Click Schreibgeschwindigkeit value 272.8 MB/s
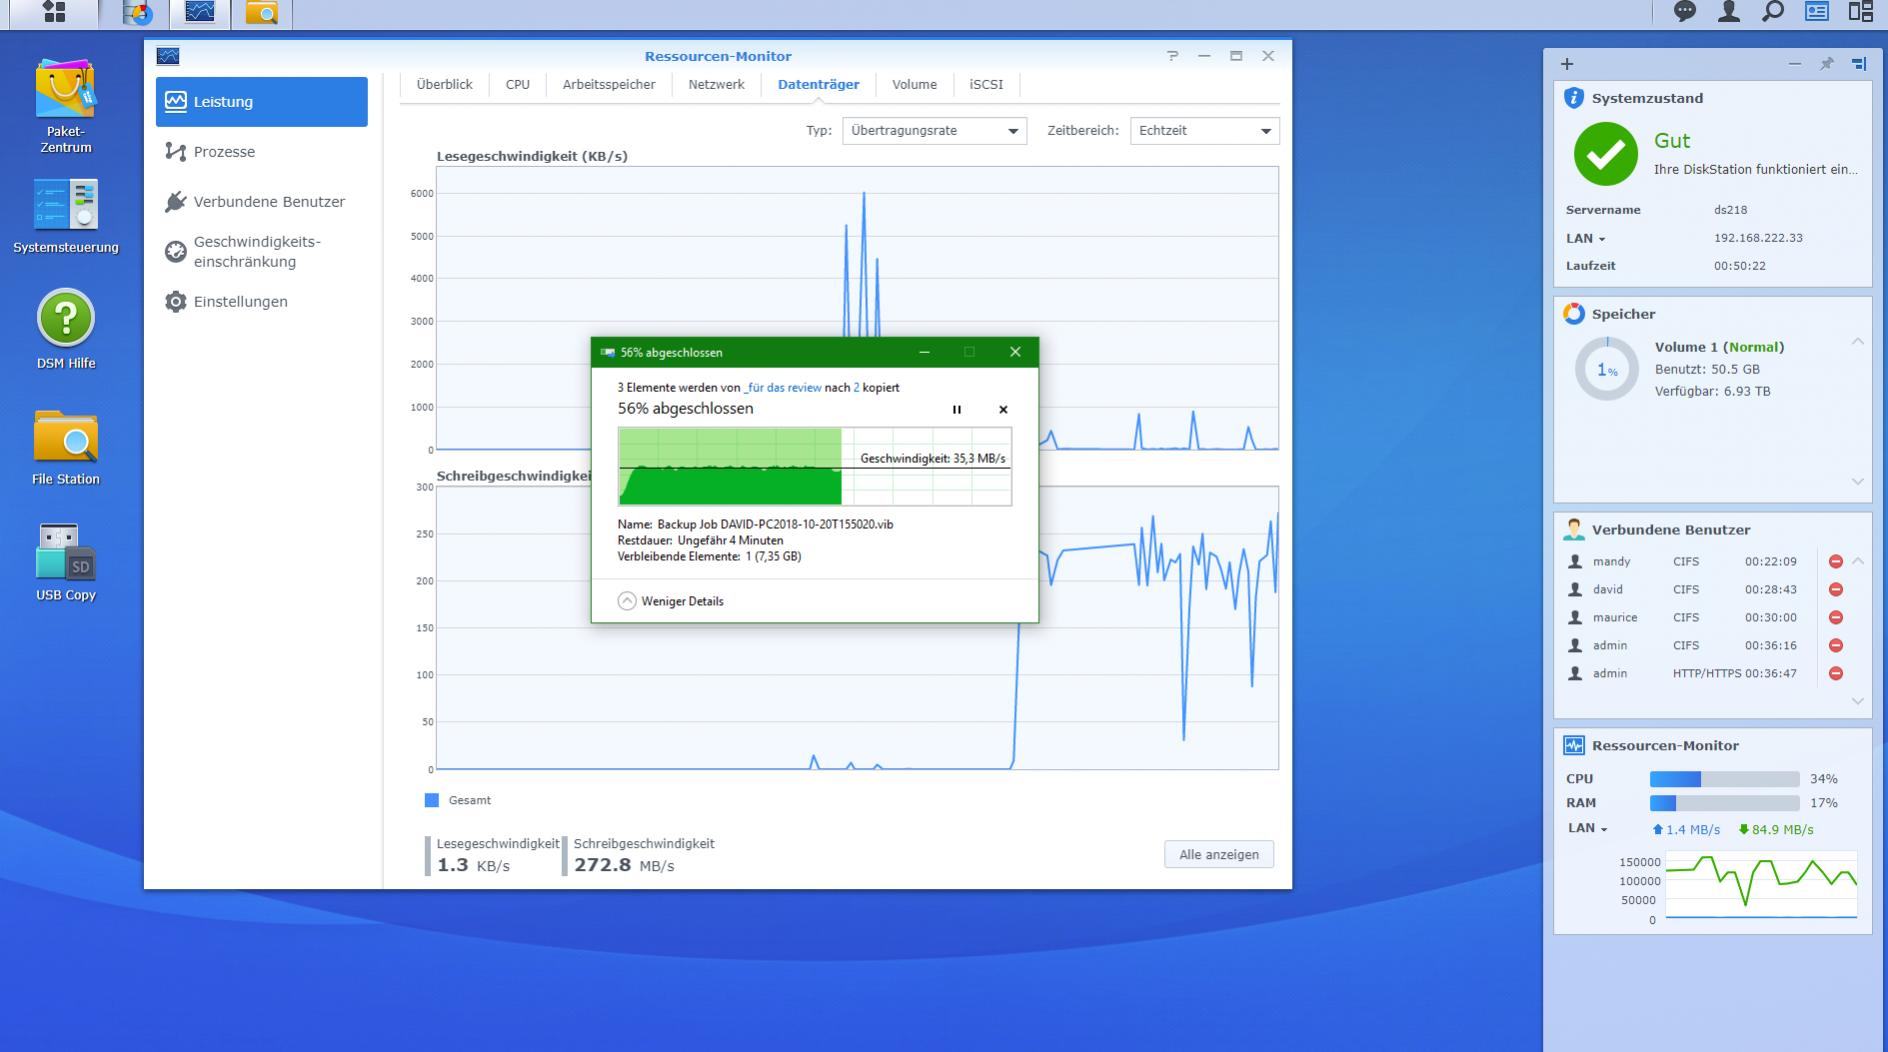Screen dimensions: 1888x1052 point(624,865)
